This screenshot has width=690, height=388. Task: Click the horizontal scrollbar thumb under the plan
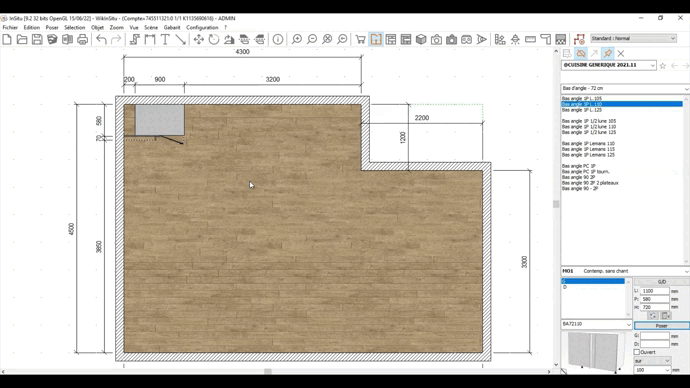268,372
